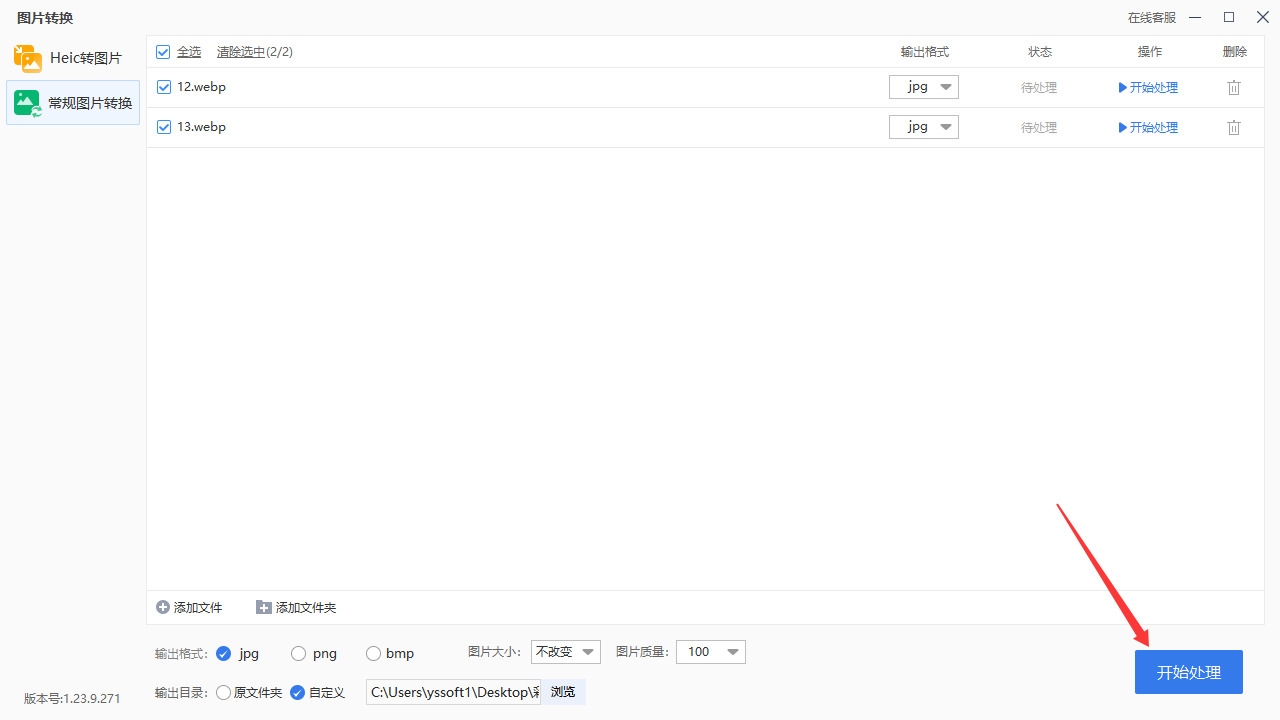Toggle the 全选 checkbox
Image resolution: width=1280 pixels, height=720 pixels.
pyautogui.click(x=163, y=51)
